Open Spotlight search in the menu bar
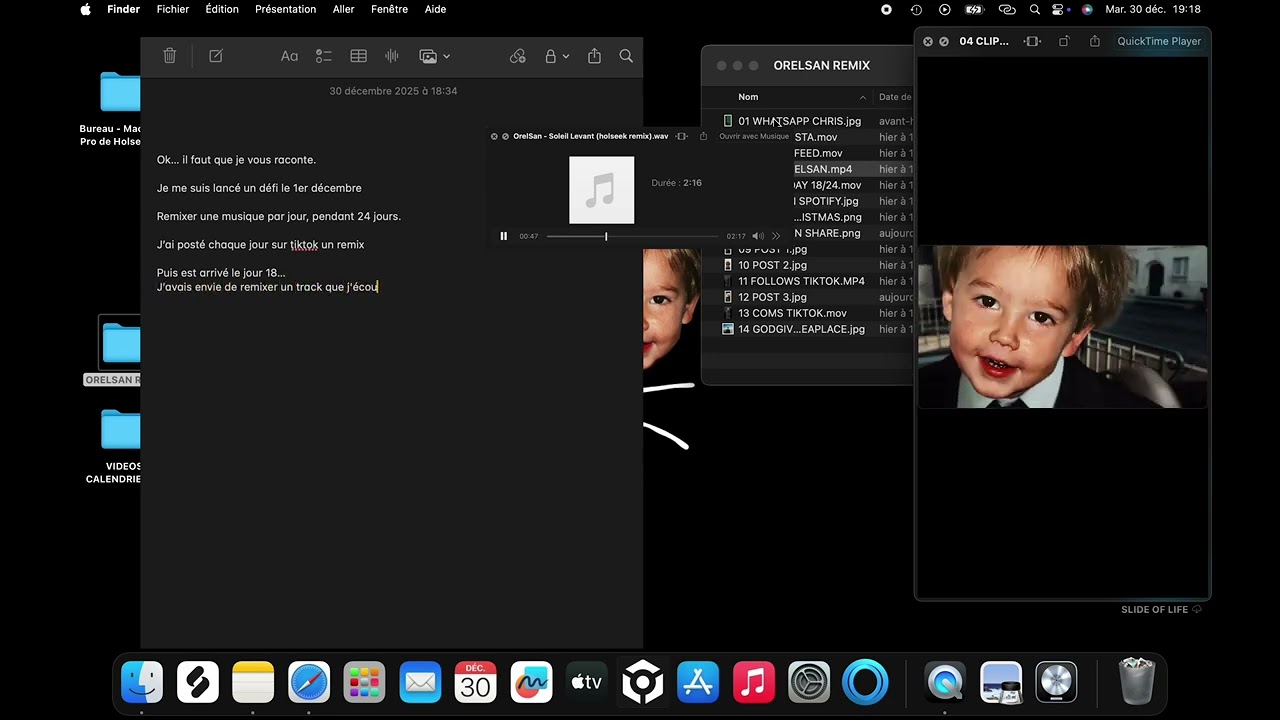 pos(1035,9)
